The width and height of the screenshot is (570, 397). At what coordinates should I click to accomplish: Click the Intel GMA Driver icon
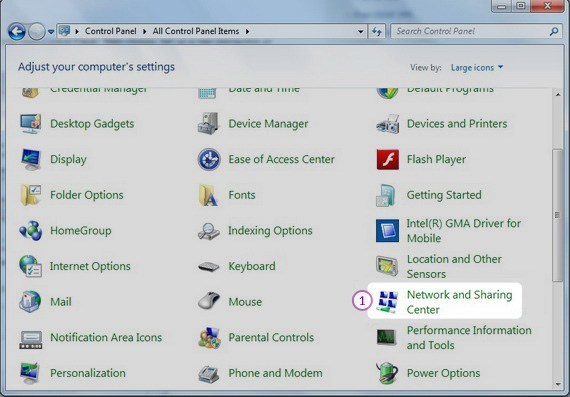tap(388, 230)
